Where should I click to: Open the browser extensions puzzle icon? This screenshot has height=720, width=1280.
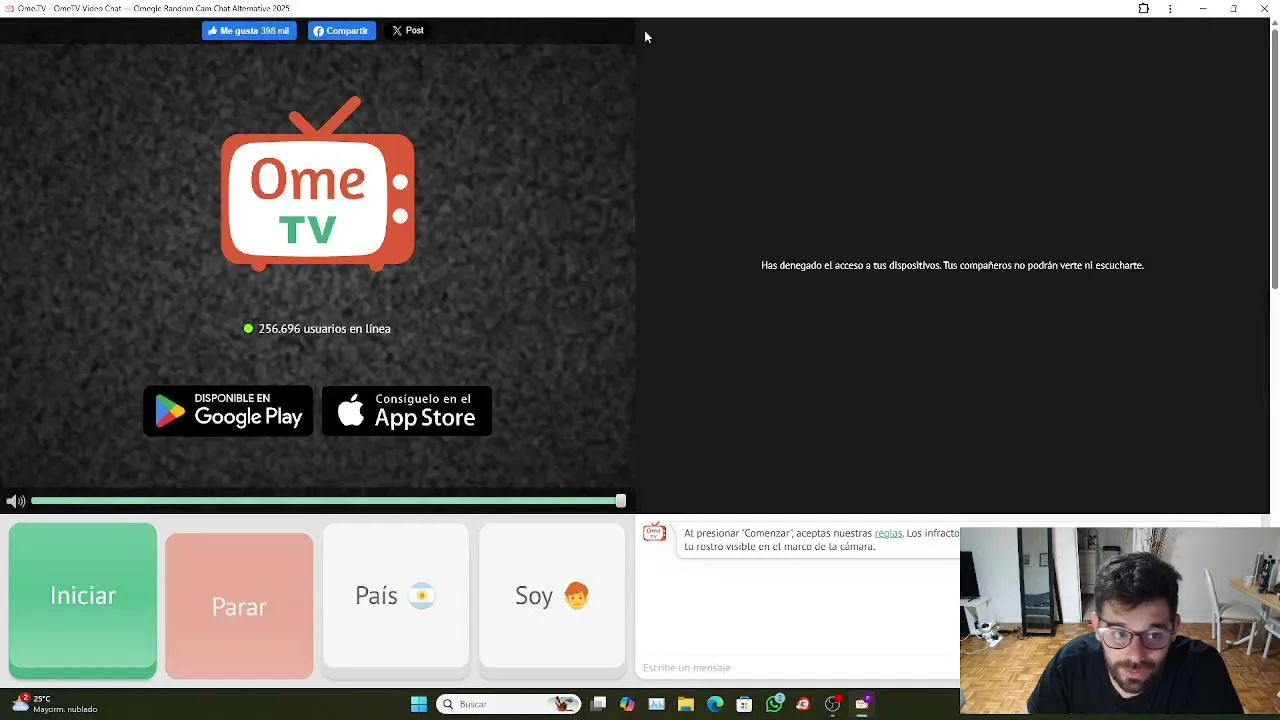1144,9
